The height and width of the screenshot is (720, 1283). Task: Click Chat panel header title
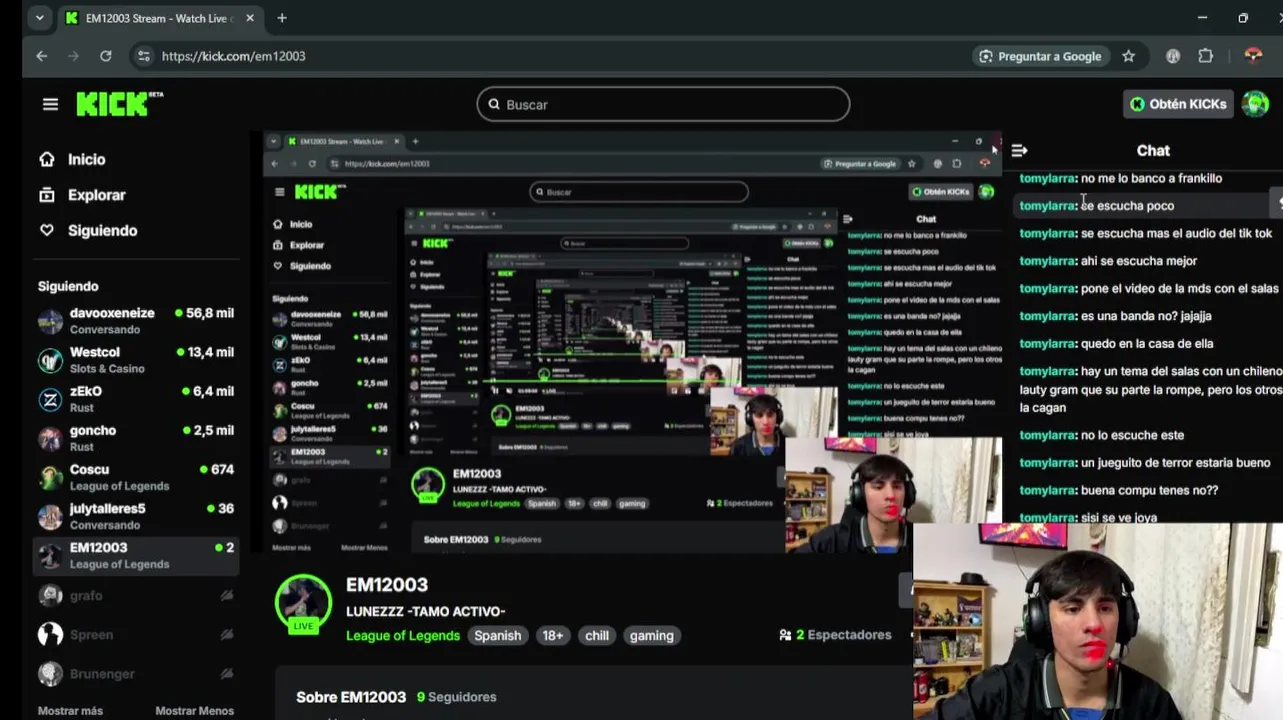(x=1153, y=150)
